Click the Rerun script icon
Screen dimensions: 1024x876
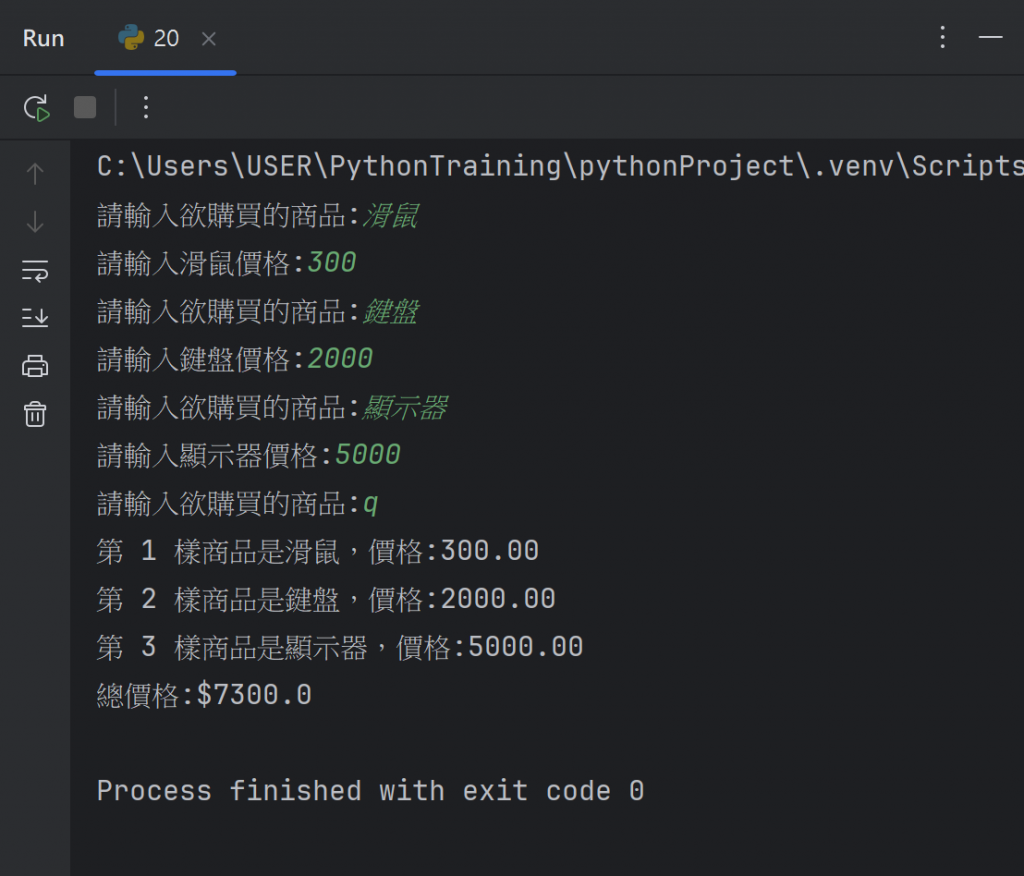click(36, 108)
